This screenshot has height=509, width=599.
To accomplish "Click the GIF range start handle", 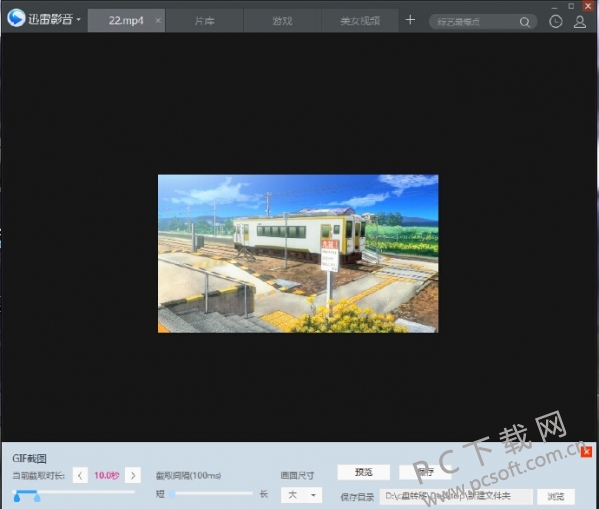I will click(x=17, y=497).
